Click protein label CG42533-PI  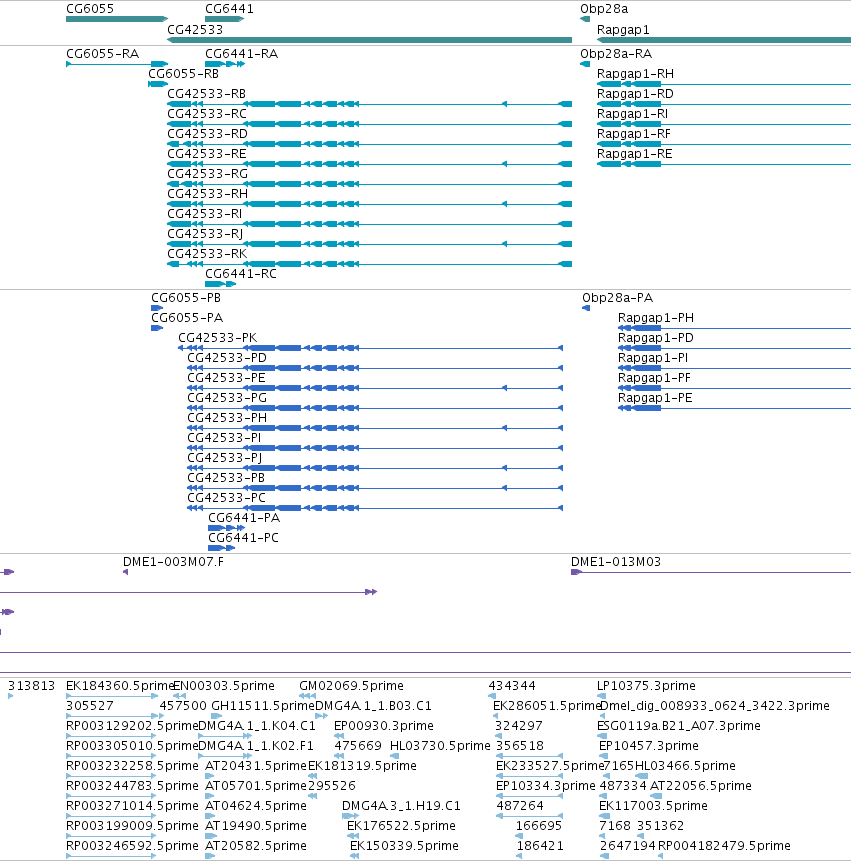[224, 438]
